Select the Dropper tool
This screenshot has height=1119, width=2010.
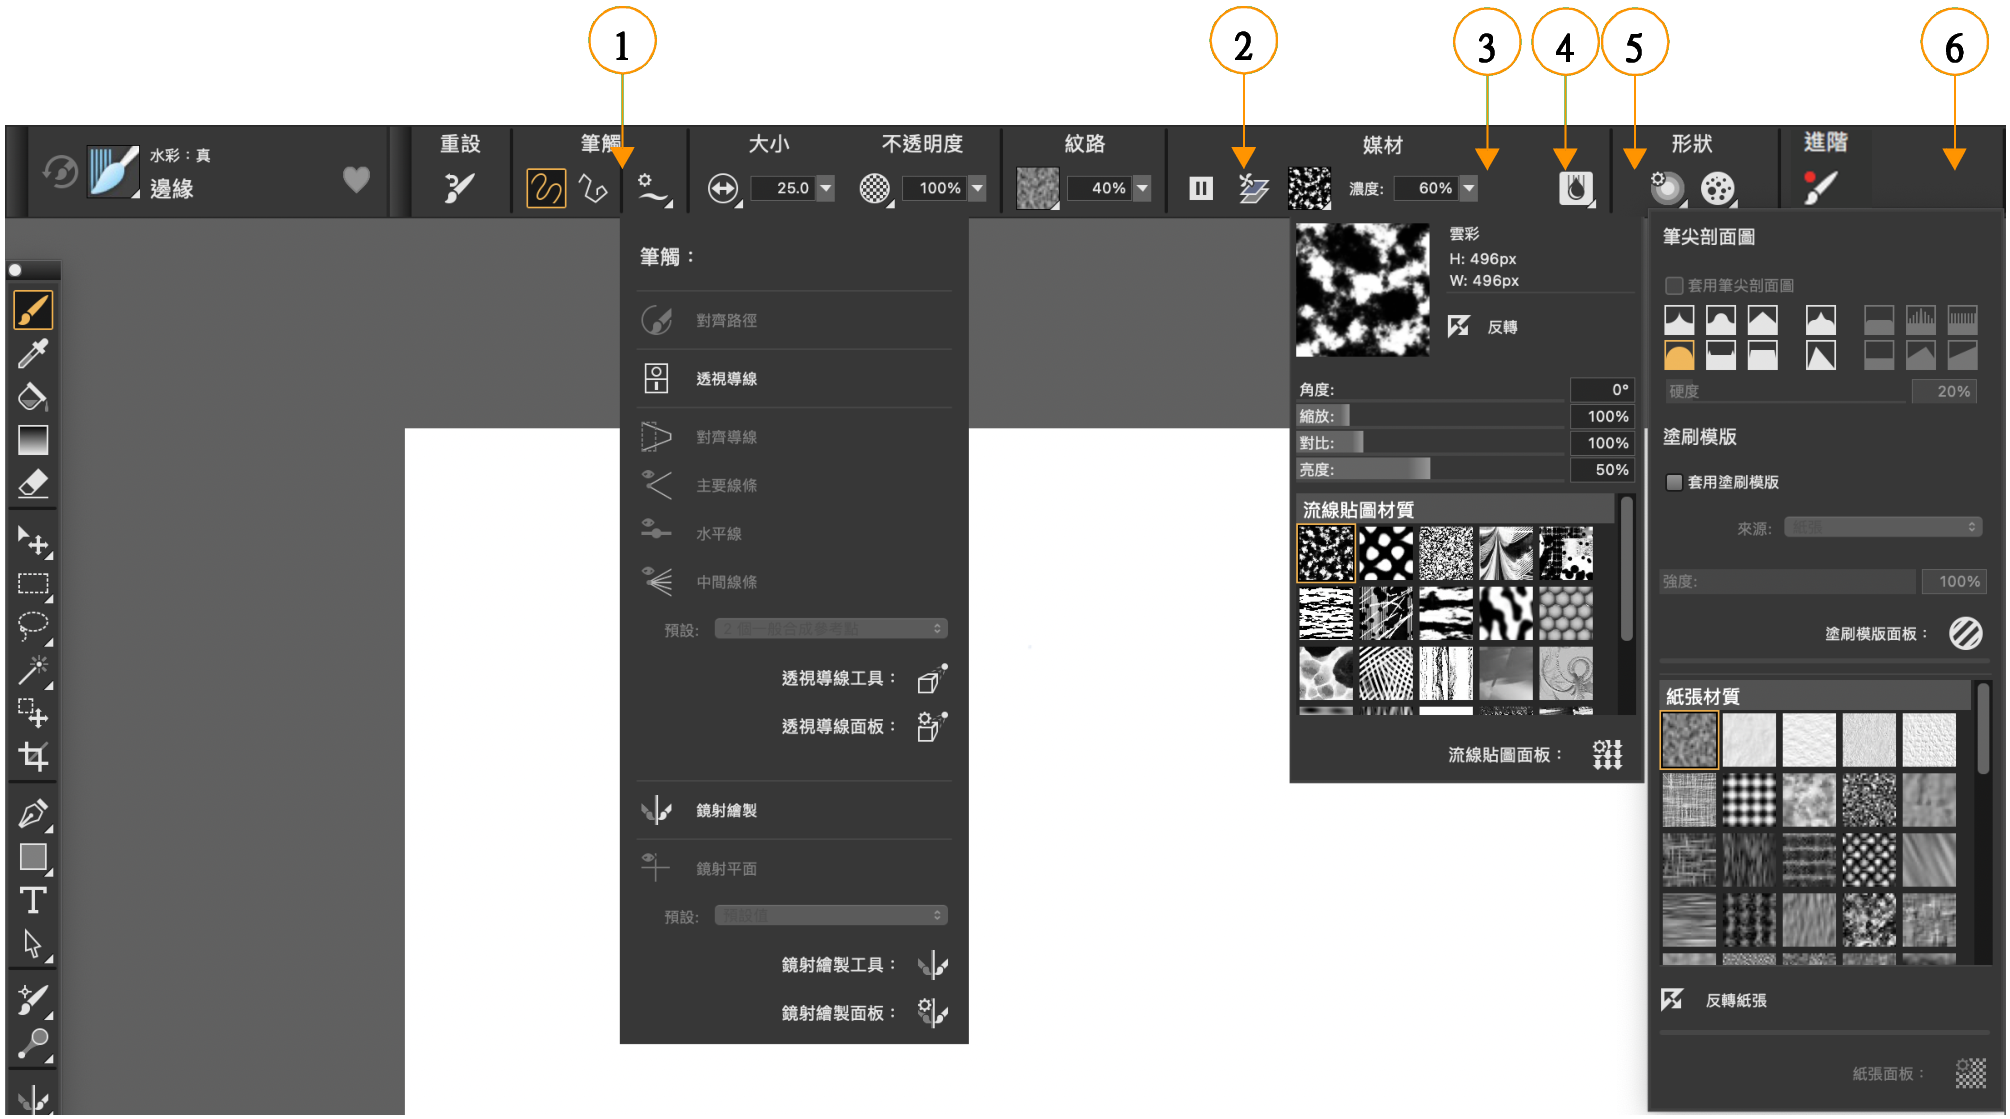[x=33, y=353]
